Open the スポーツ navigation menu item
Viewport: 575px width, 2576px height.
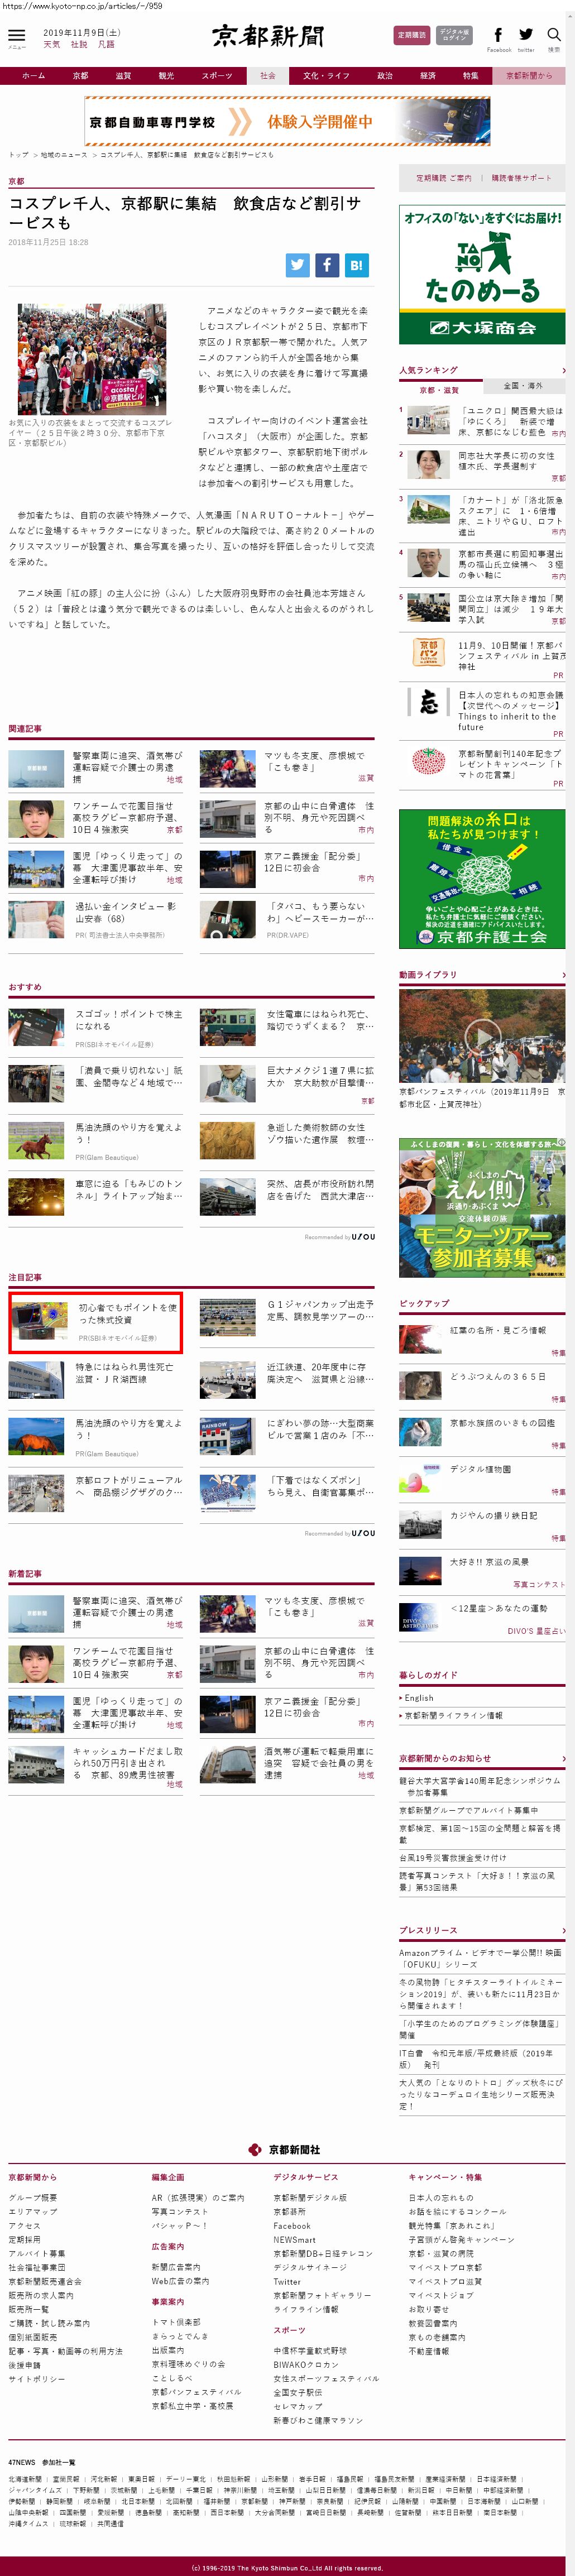tap(216, 76)
